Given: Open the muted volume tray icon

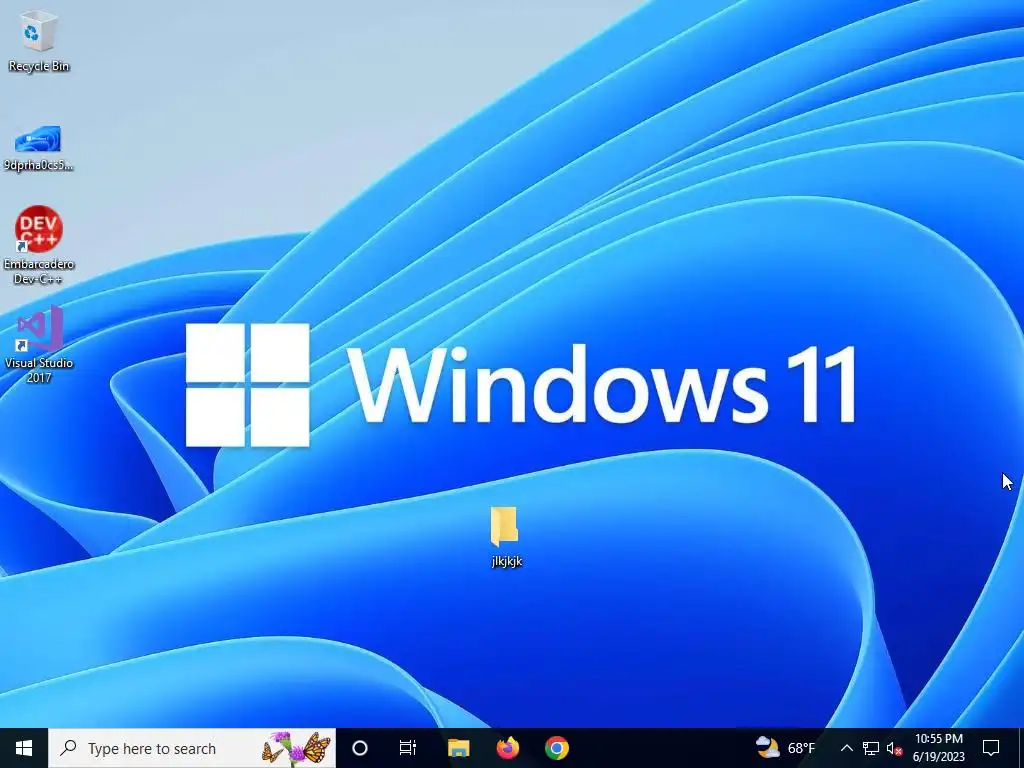Looking at the screenshot, I should point(894,748).
